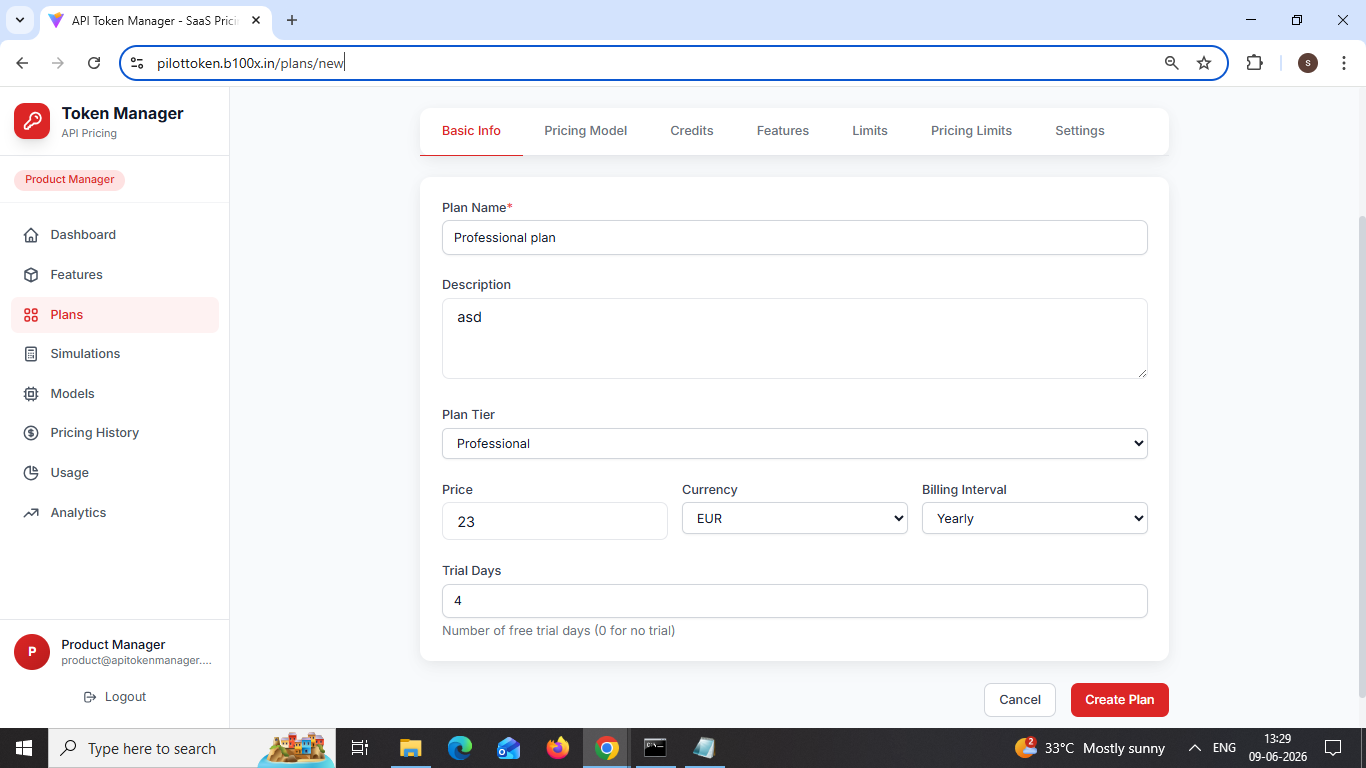Open Firefox from the taskbar
This screenshot has width=1366, height=768.
[x=558, y=748]
